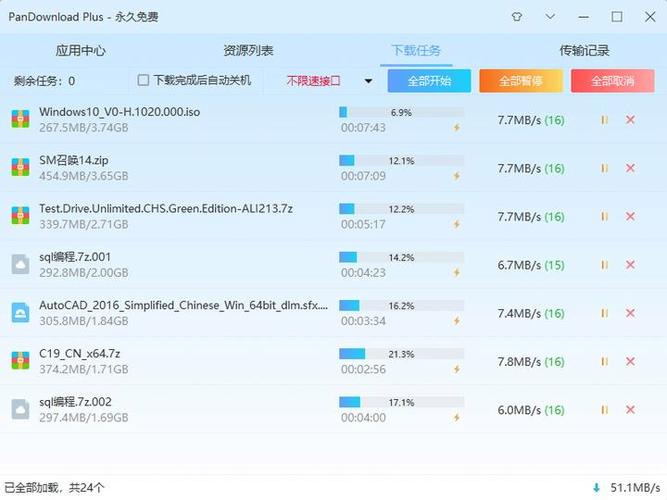Click the 14.2% progress bar of sql编程.7z.001
The image size is (667, 500).
402,257
